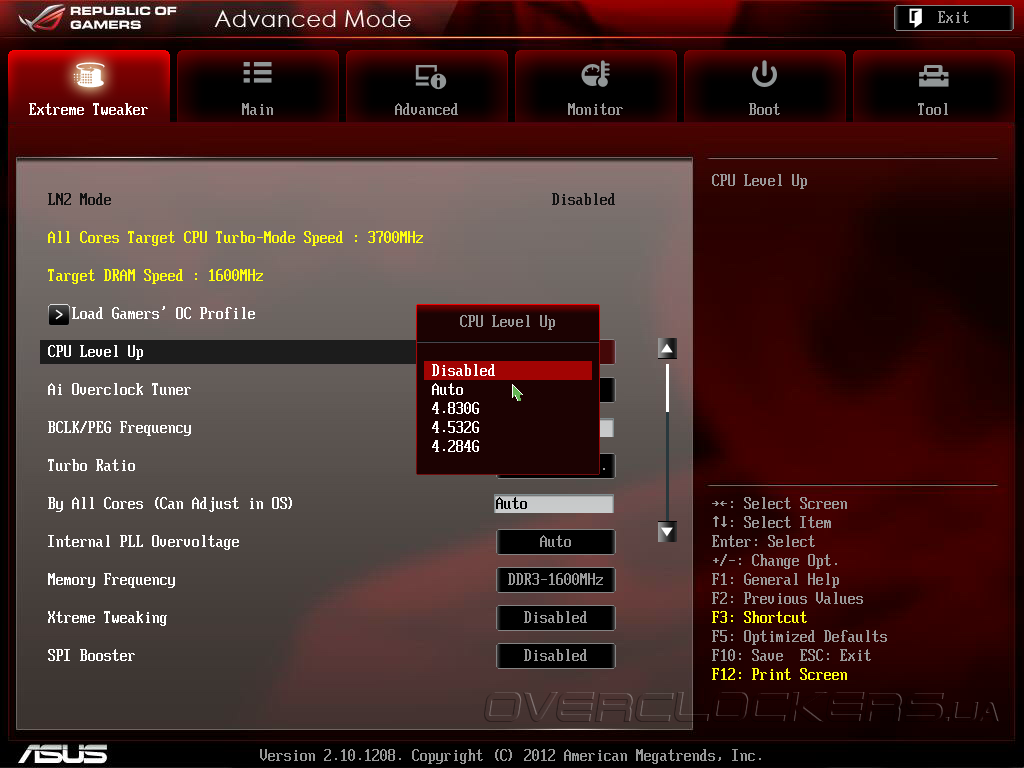Select Ai Overclock Tuner row label
This screenshot has width=1024, height=768.
coord(119,390)
